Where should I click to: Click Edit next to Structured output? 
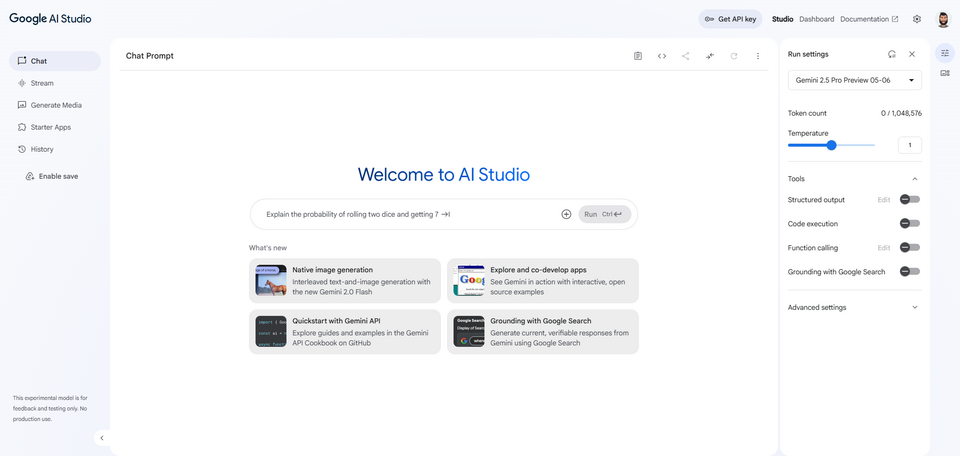[883, 200]
